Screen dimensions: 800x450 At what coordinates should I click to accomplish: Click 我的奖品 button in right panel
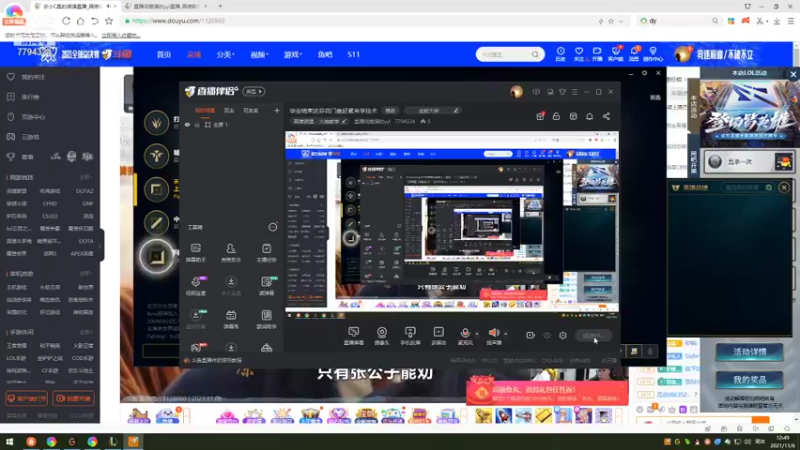click(x=749, y=380)
